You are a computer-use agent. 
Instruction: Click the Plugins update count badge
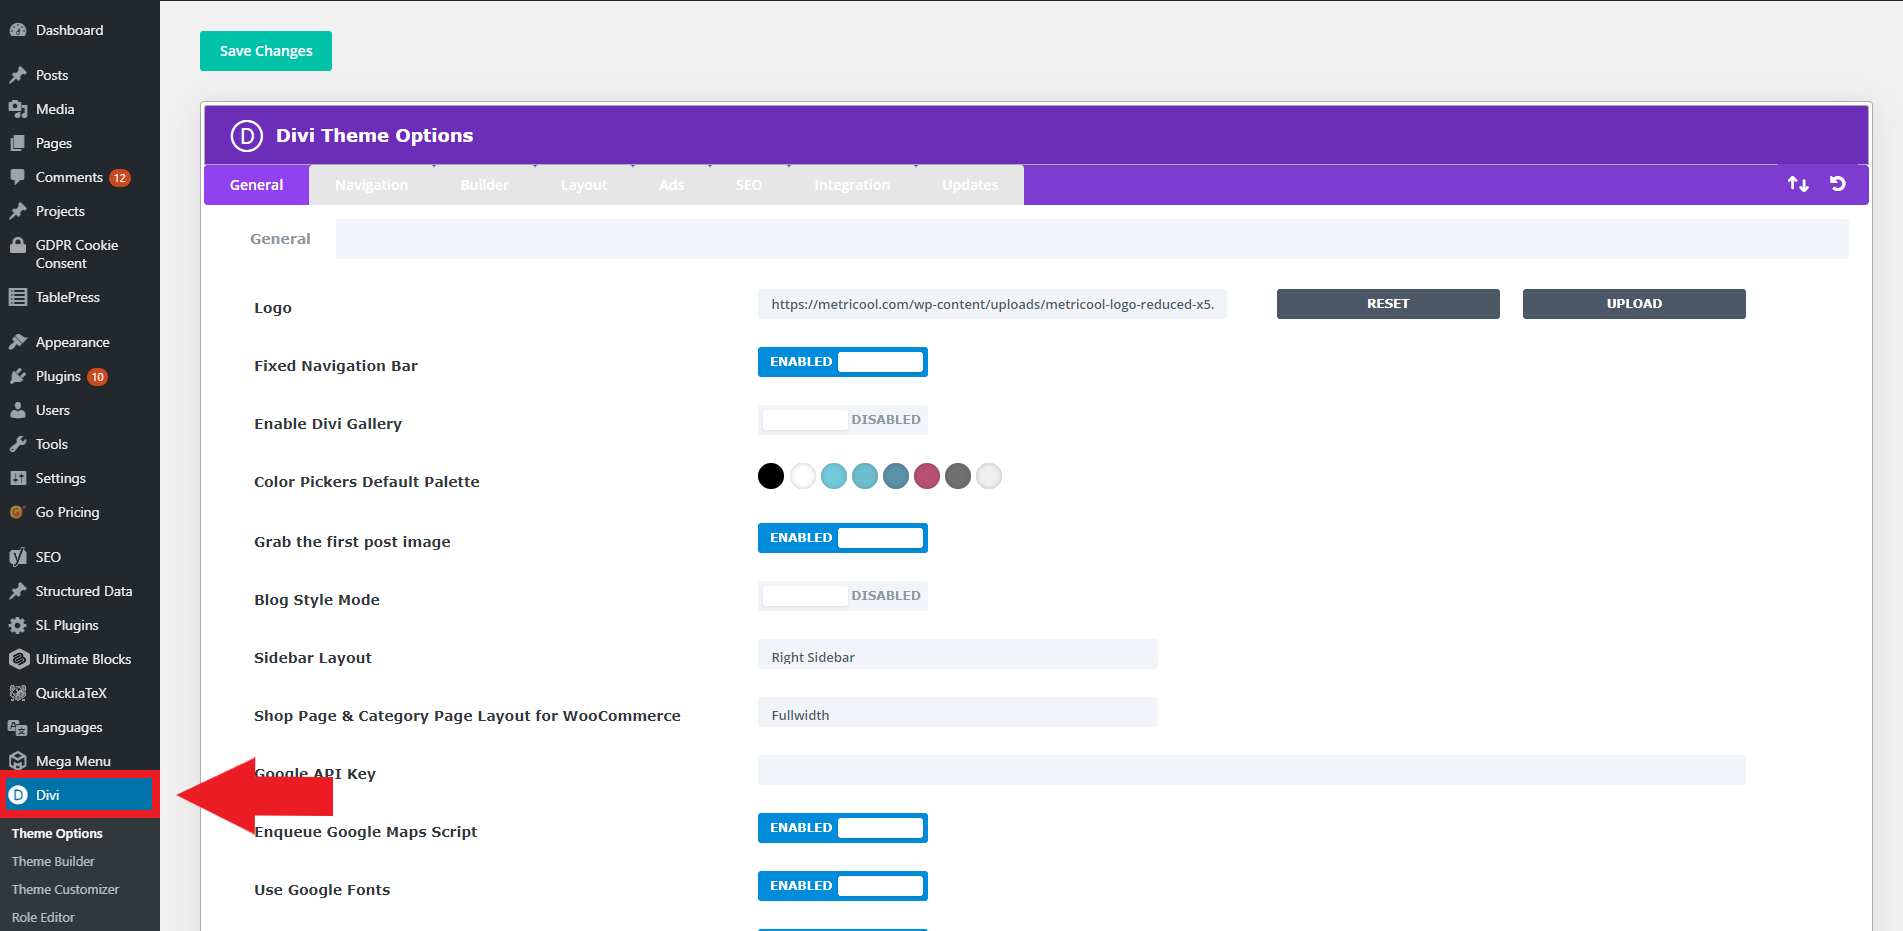pos(97,377)
